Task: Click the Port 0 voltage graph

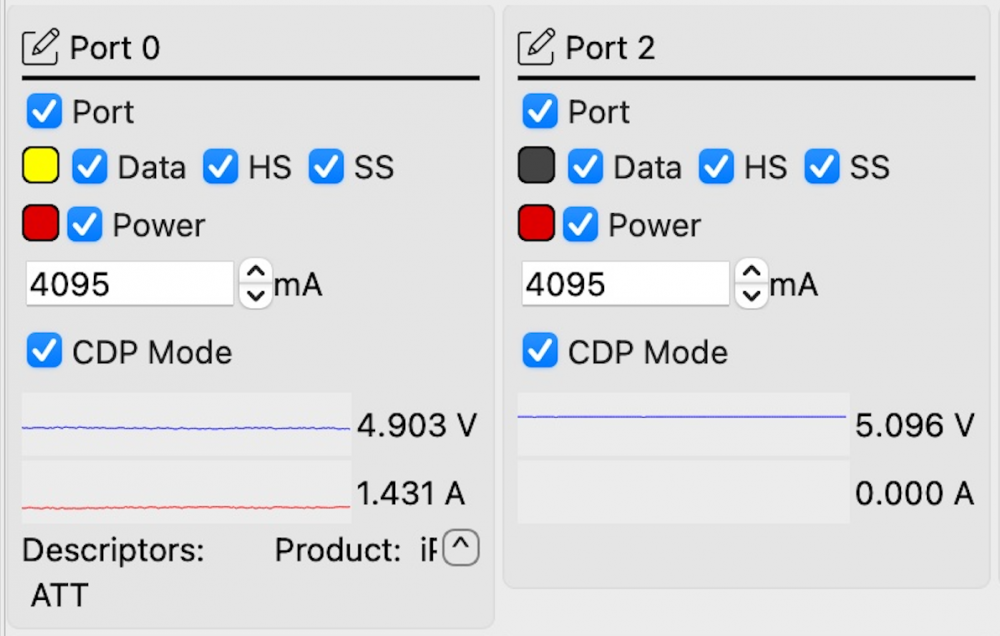Action: click(186, 426)
